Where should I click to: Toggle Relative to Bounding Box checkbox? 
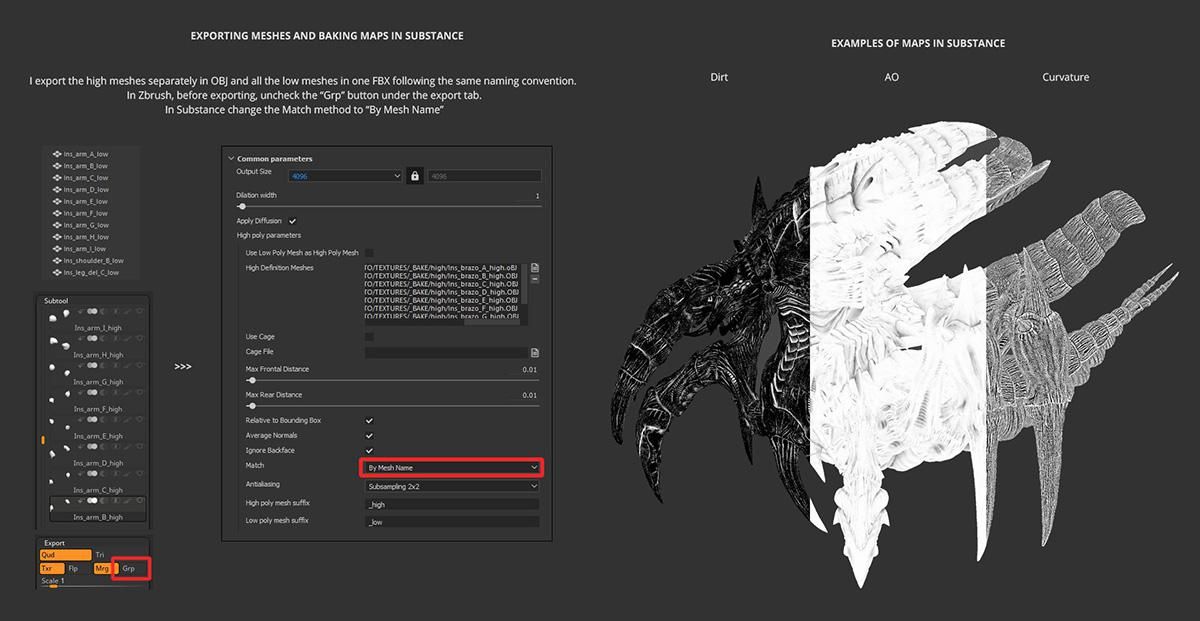pyautogui.click(x=369, y=421)
